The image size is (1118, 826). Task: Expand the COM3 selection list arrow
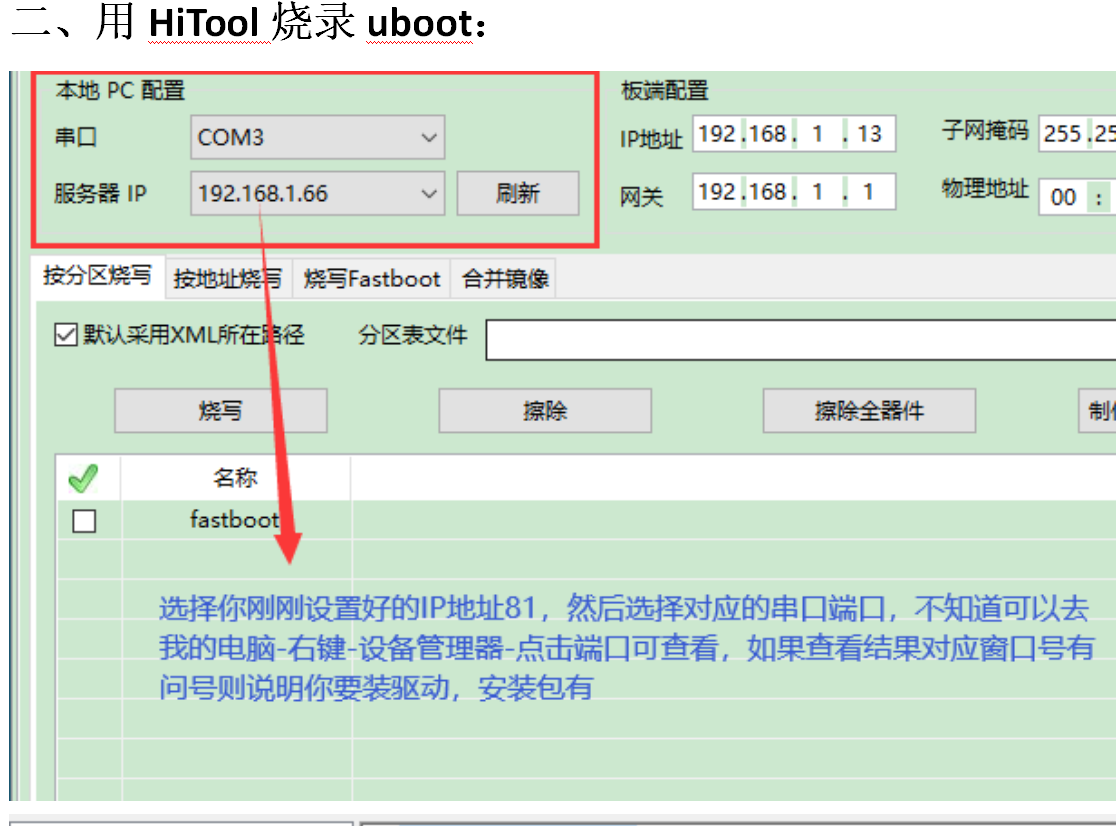[429, 137]
